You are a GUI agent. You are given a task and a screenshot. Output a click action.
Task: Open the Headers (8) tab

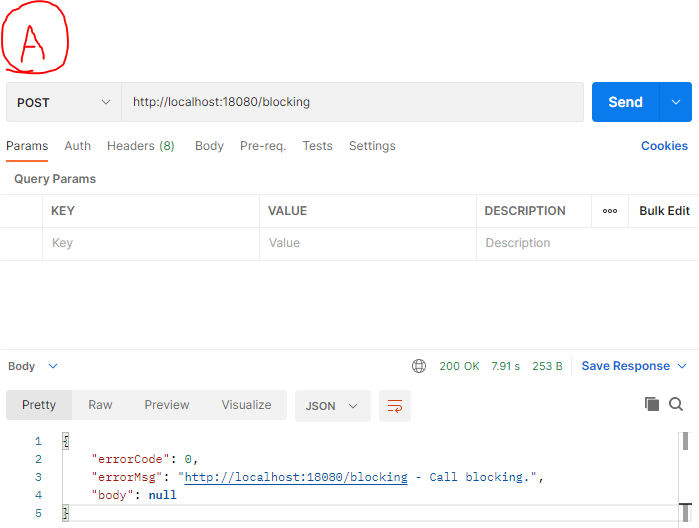point(140,146)
